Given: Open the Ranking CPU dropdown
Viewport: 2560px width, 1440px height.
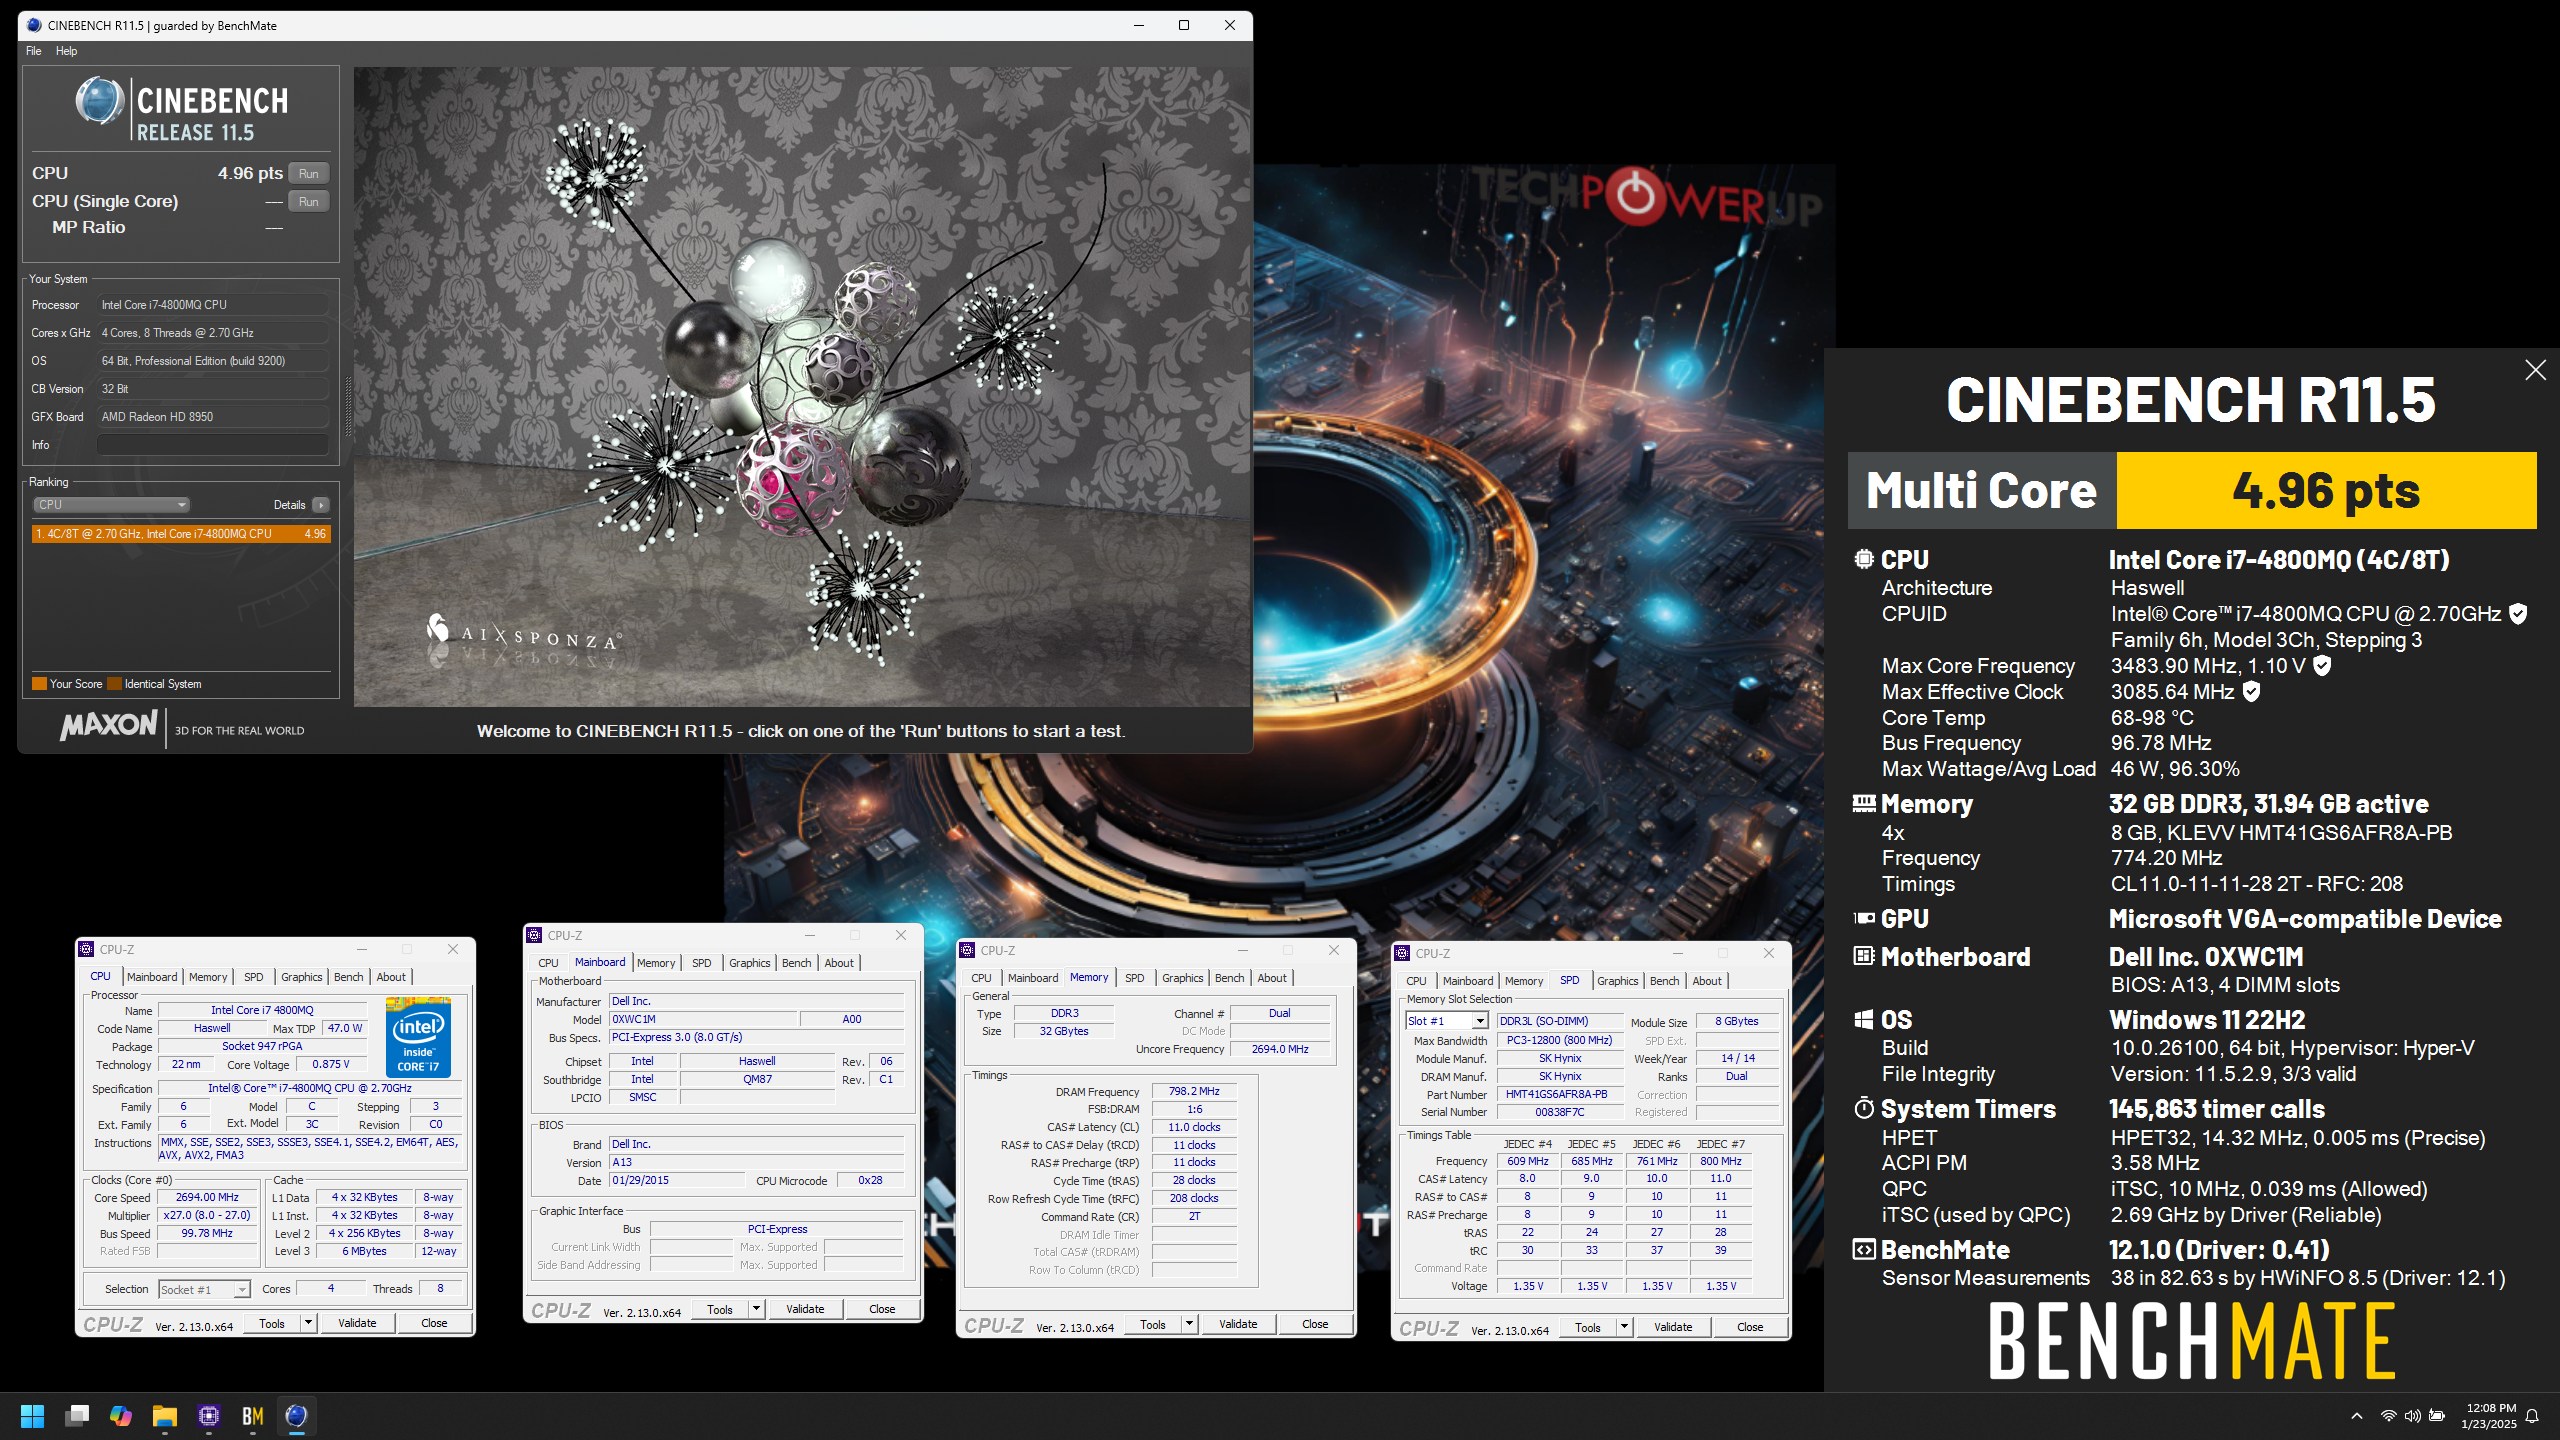Looking at the screenshot, I should click(x=112, y=505).
